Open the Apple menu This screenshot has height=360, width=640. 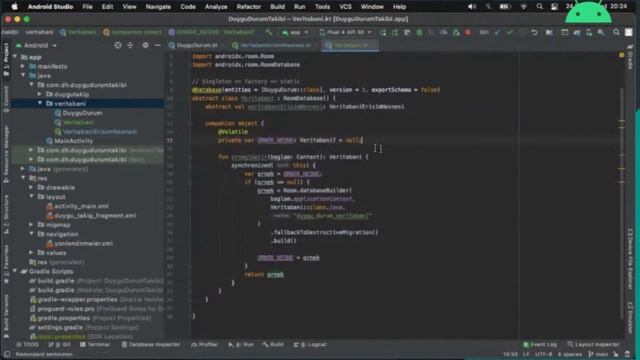(14, 7)
